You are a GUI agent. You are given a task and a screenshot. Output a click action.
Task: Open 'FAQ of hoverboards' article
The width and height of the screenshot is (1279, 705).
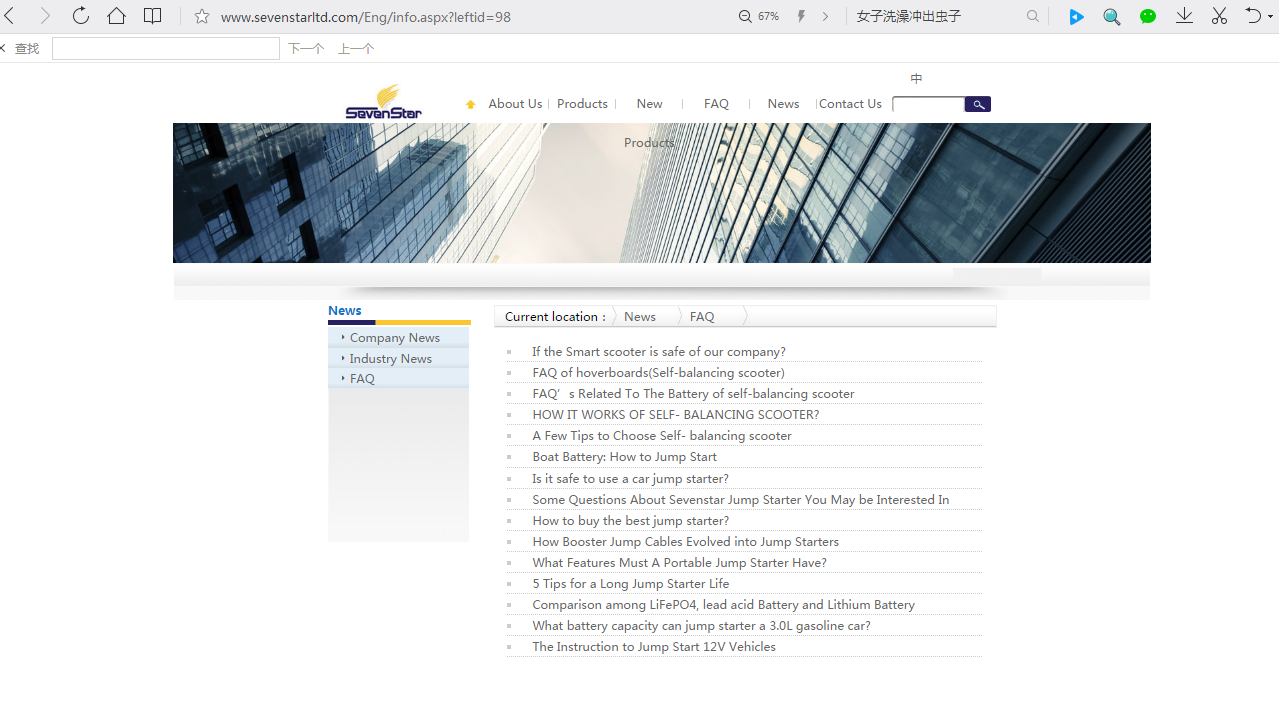pyautogui.click(x=658, y=373)
